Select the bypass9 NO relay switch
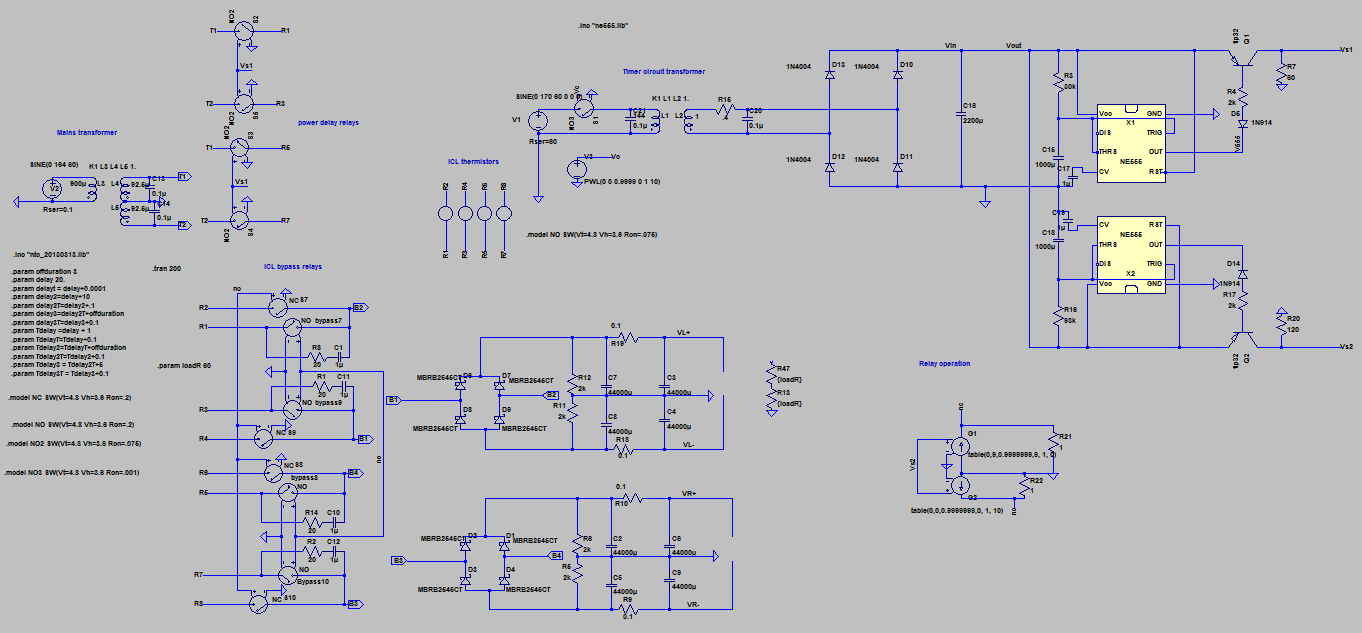The width and height of the screenshot is (1362, 633). [x=293, y=409]
